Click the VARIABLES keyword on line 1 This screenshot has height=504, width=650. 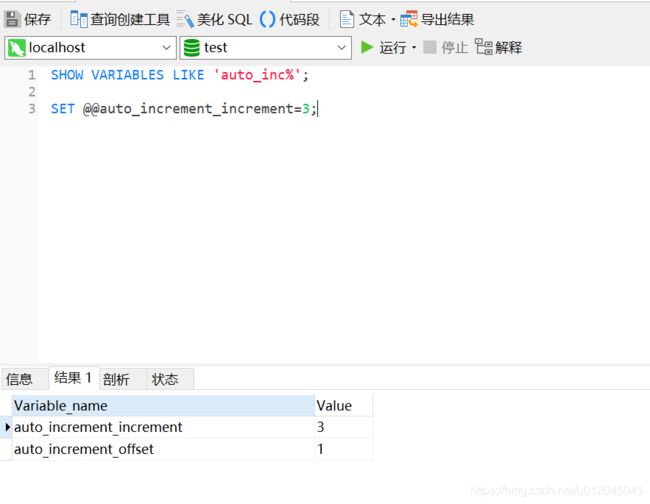(x=128, y=75)
